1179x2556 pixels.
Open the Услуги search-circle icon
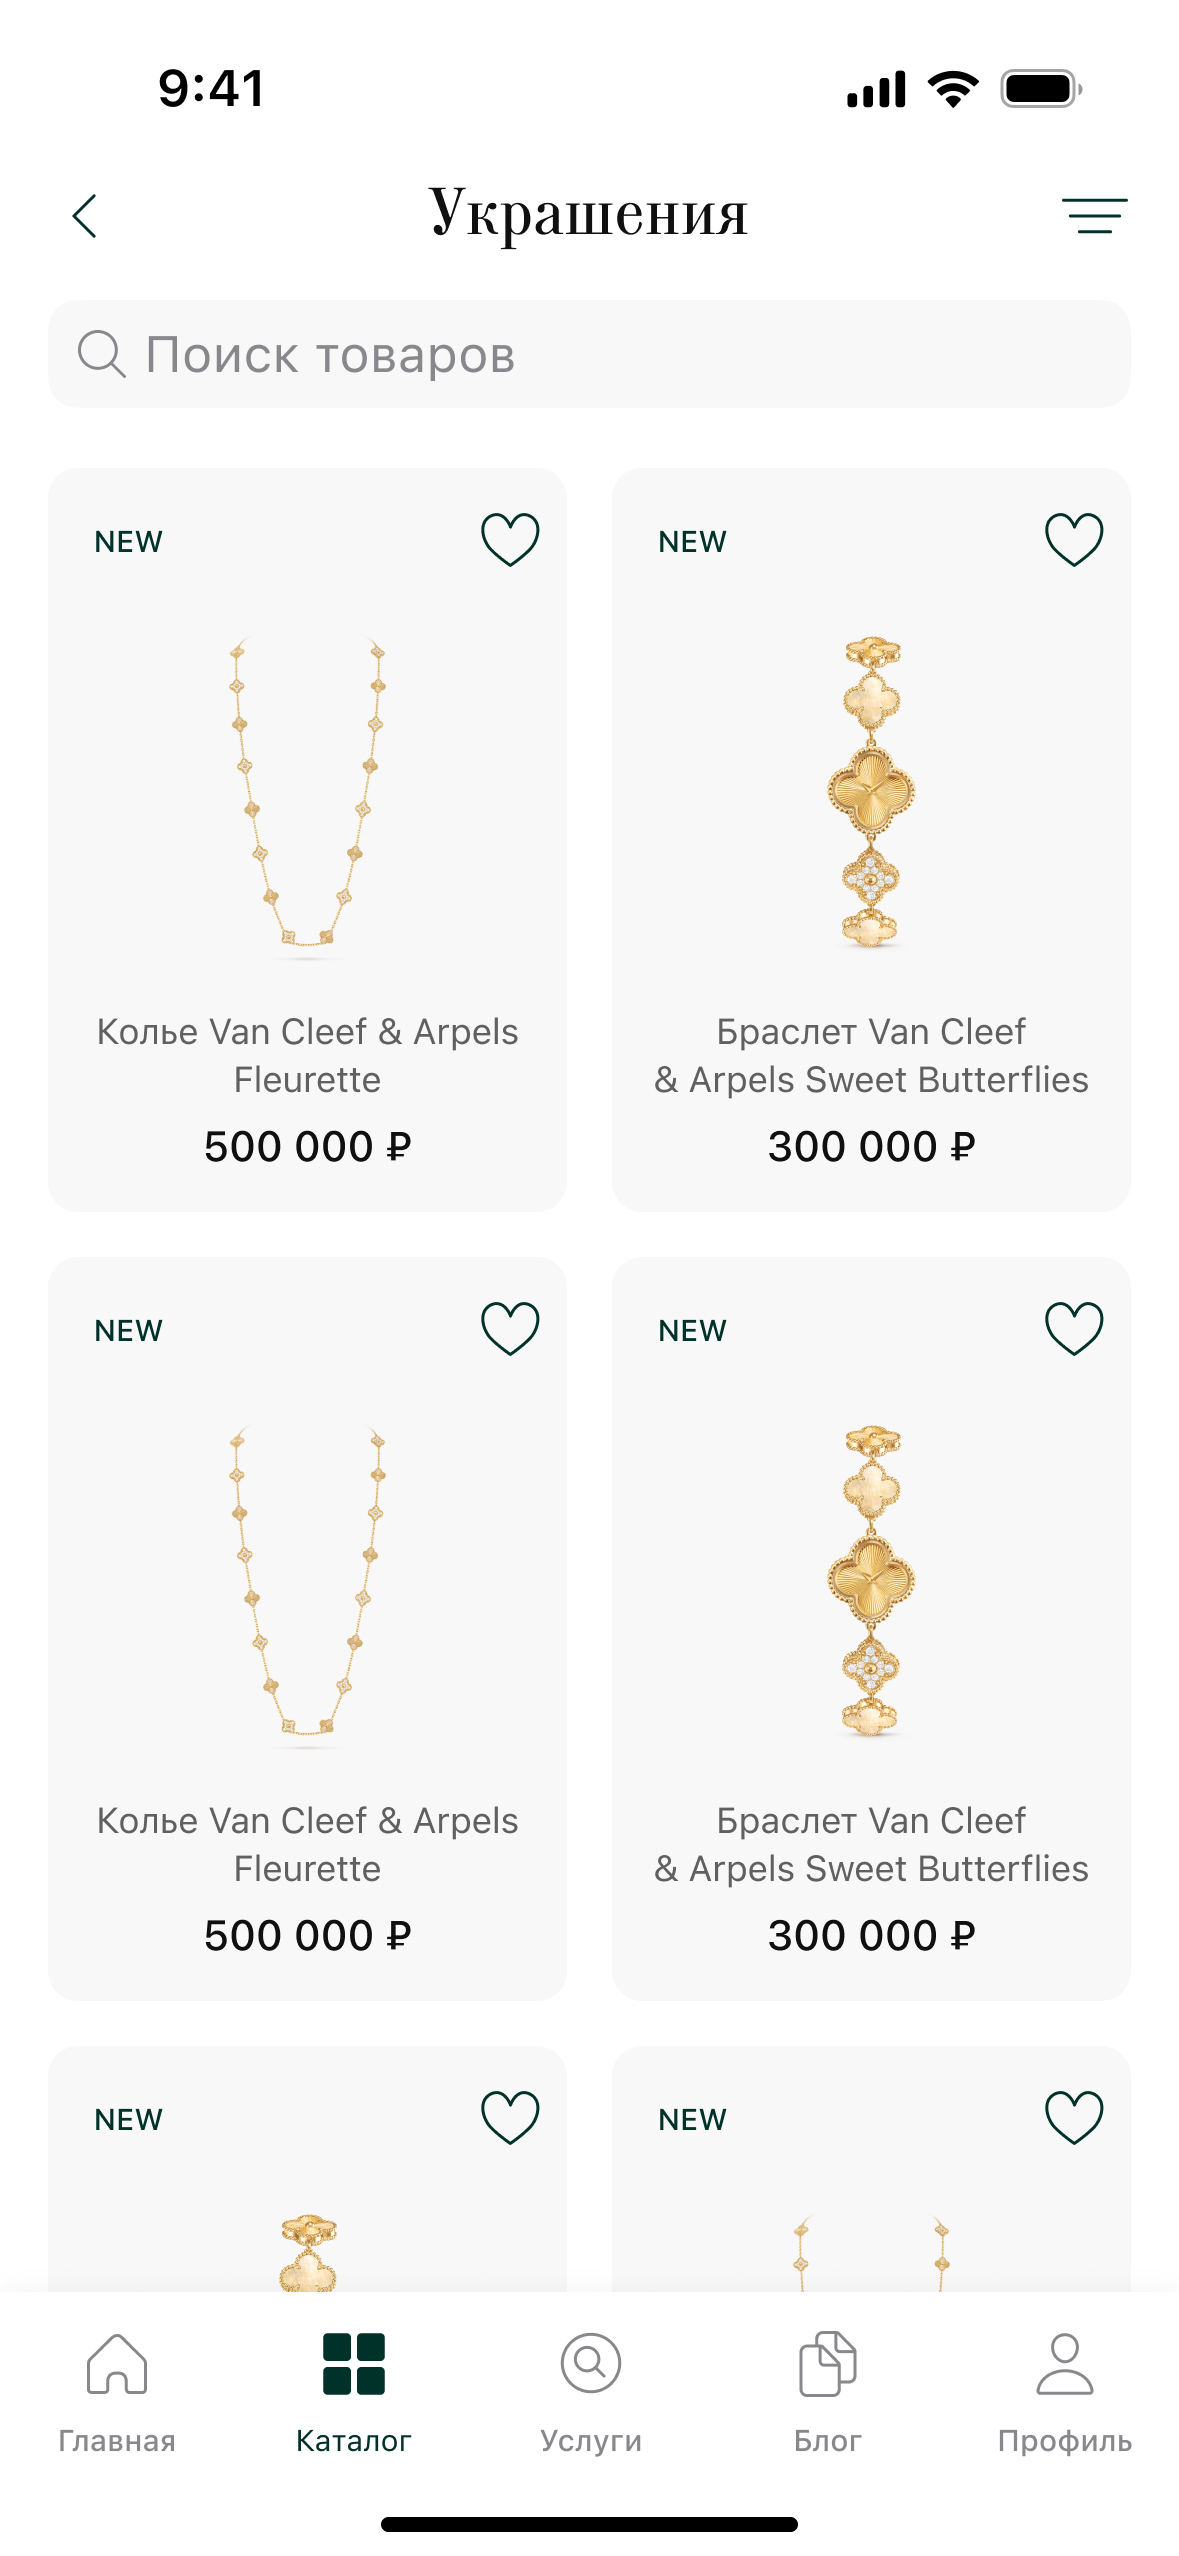pos(591,2364)
